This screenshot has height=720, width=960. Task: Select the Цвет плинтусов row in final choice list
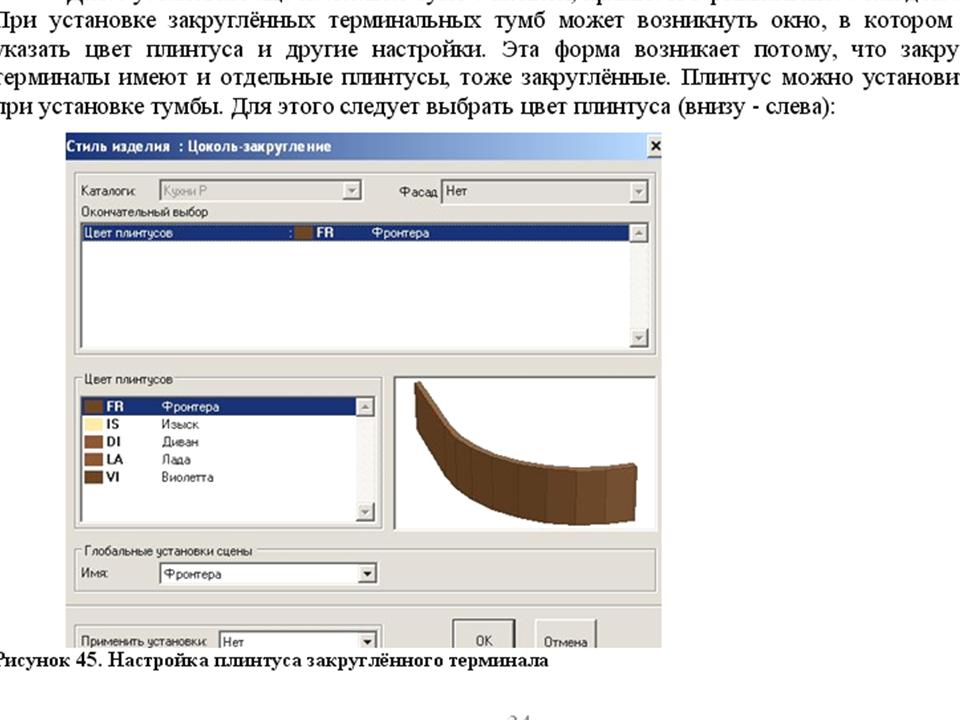tap(355, 233)
